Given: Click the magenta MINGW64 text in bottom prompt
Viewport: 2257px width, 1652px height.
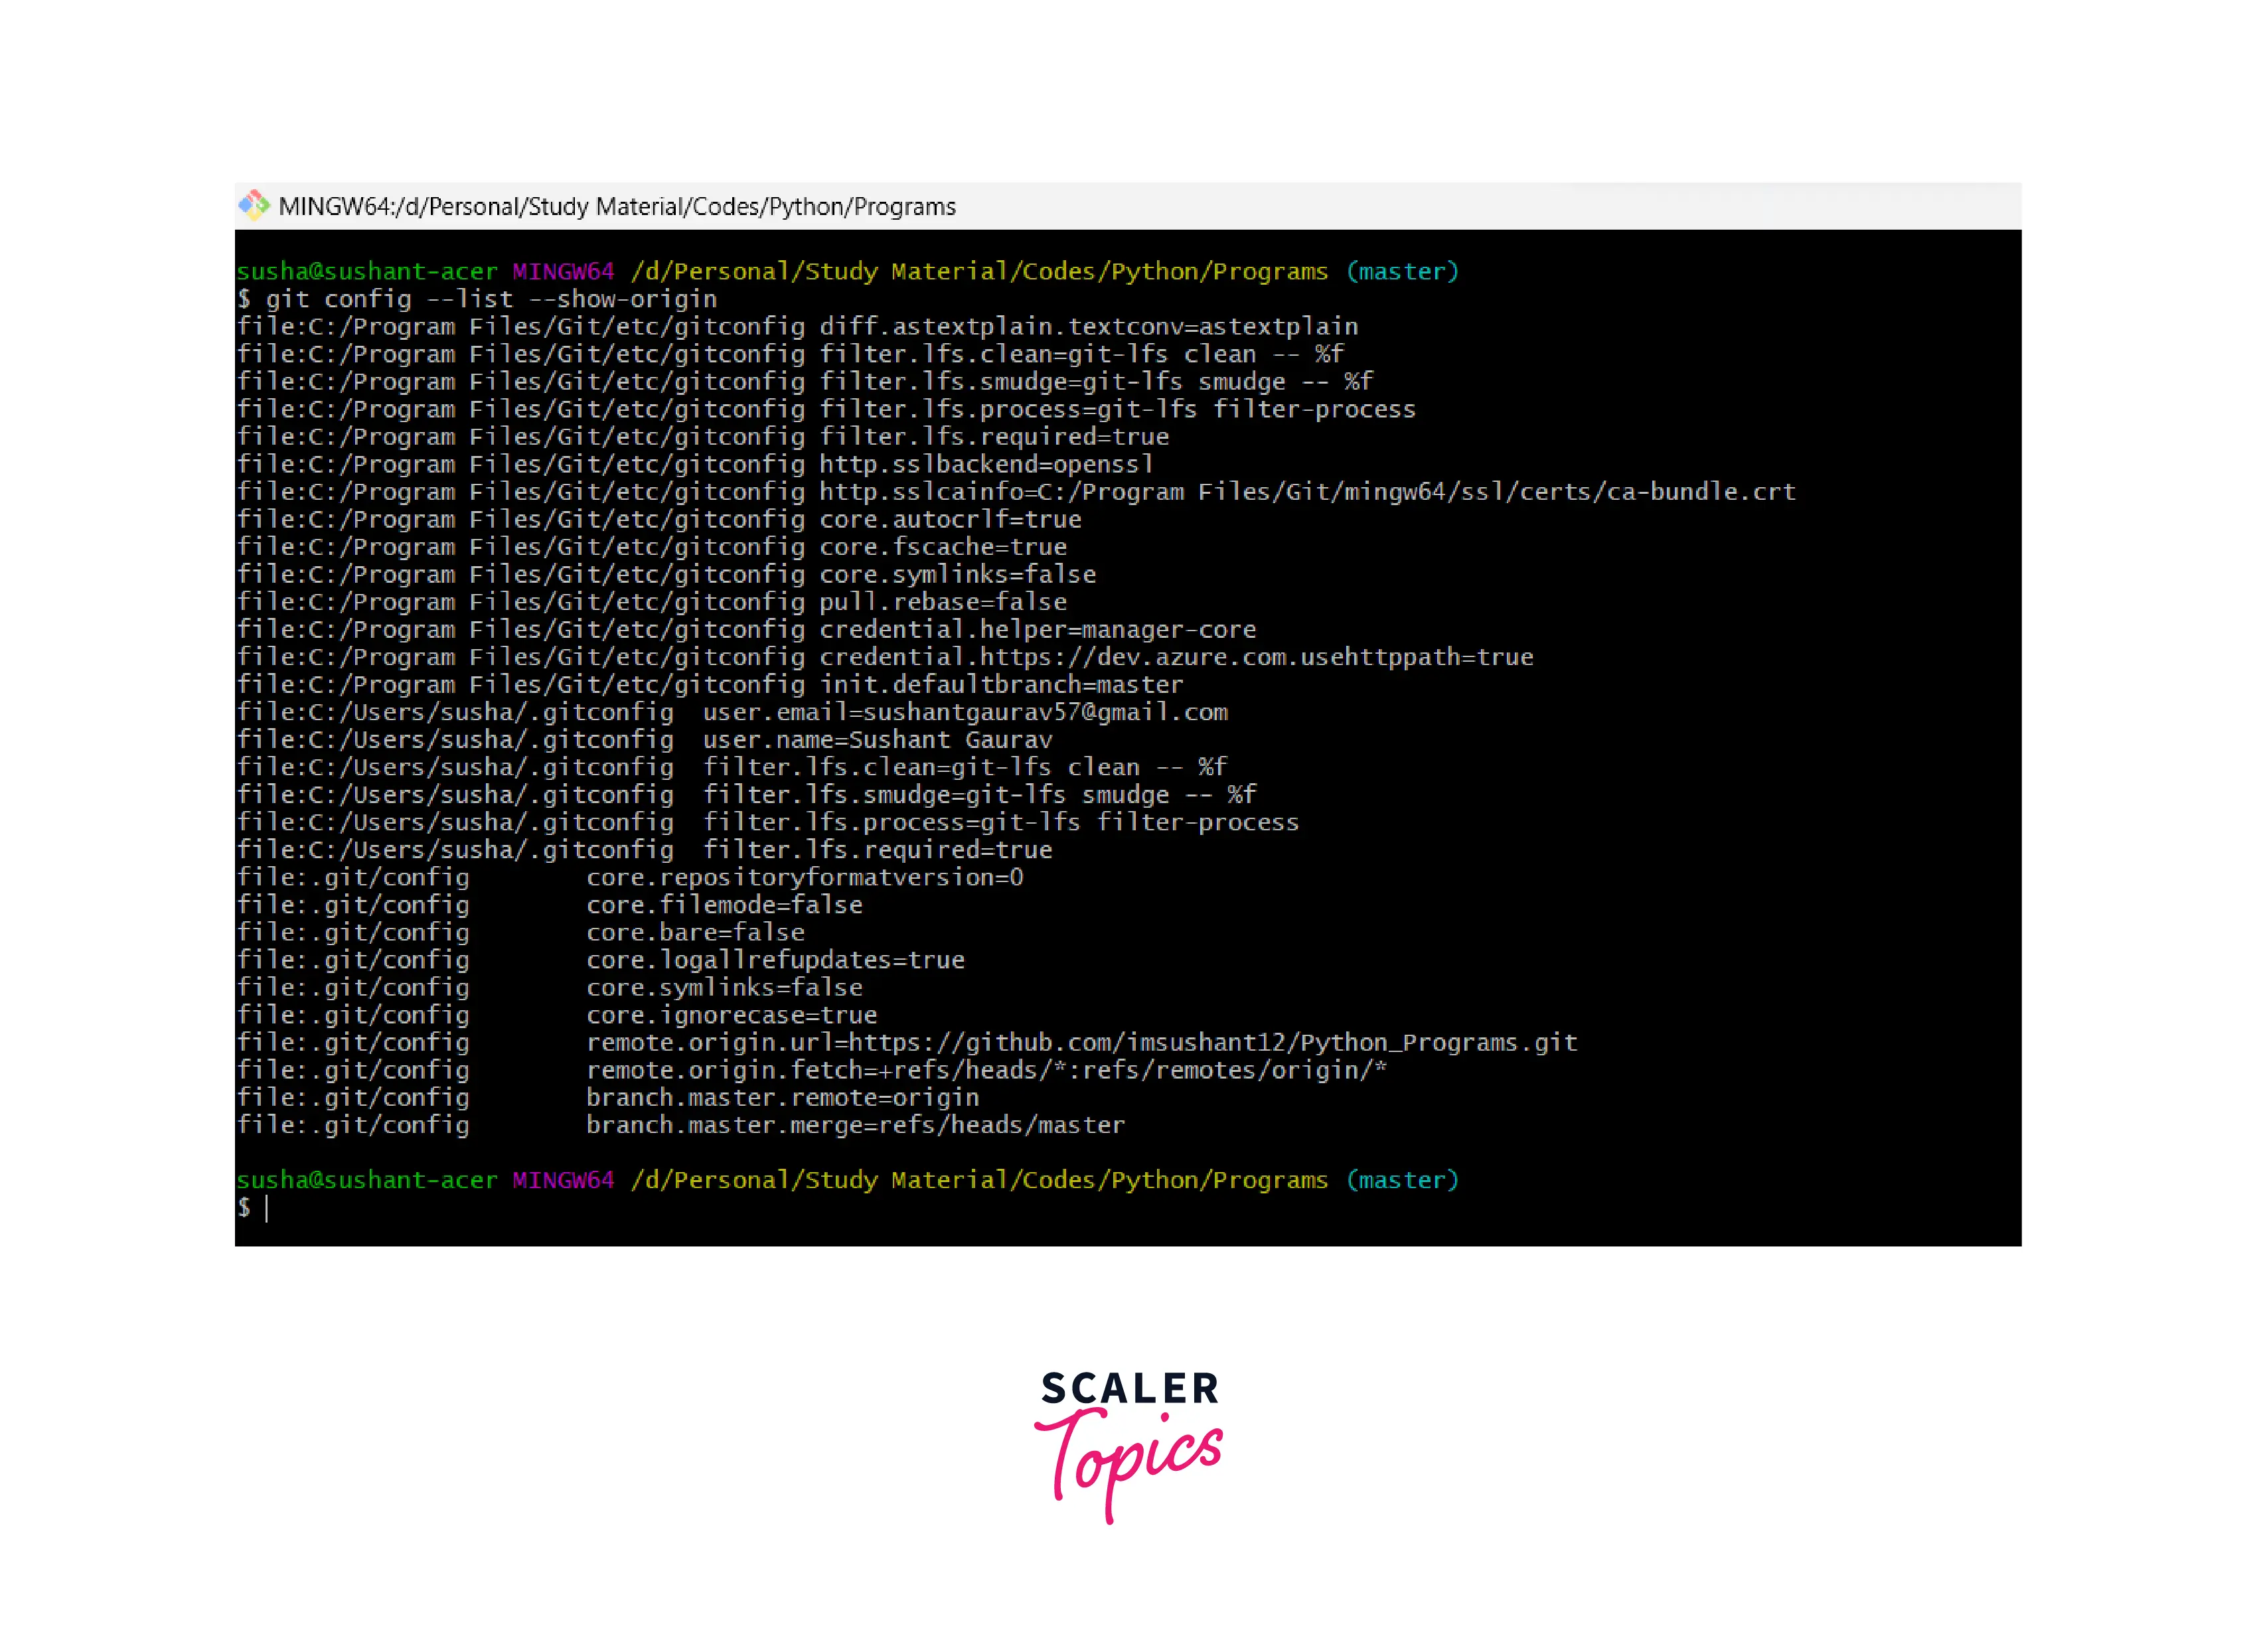Looking at the screenshot, I should point(563,1180).
